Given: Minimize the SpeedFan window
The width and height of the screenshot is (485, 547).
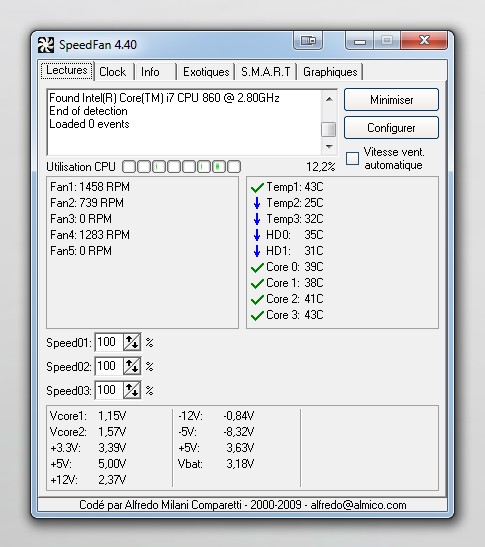Looking at the screenshot, I should [360, 40].
